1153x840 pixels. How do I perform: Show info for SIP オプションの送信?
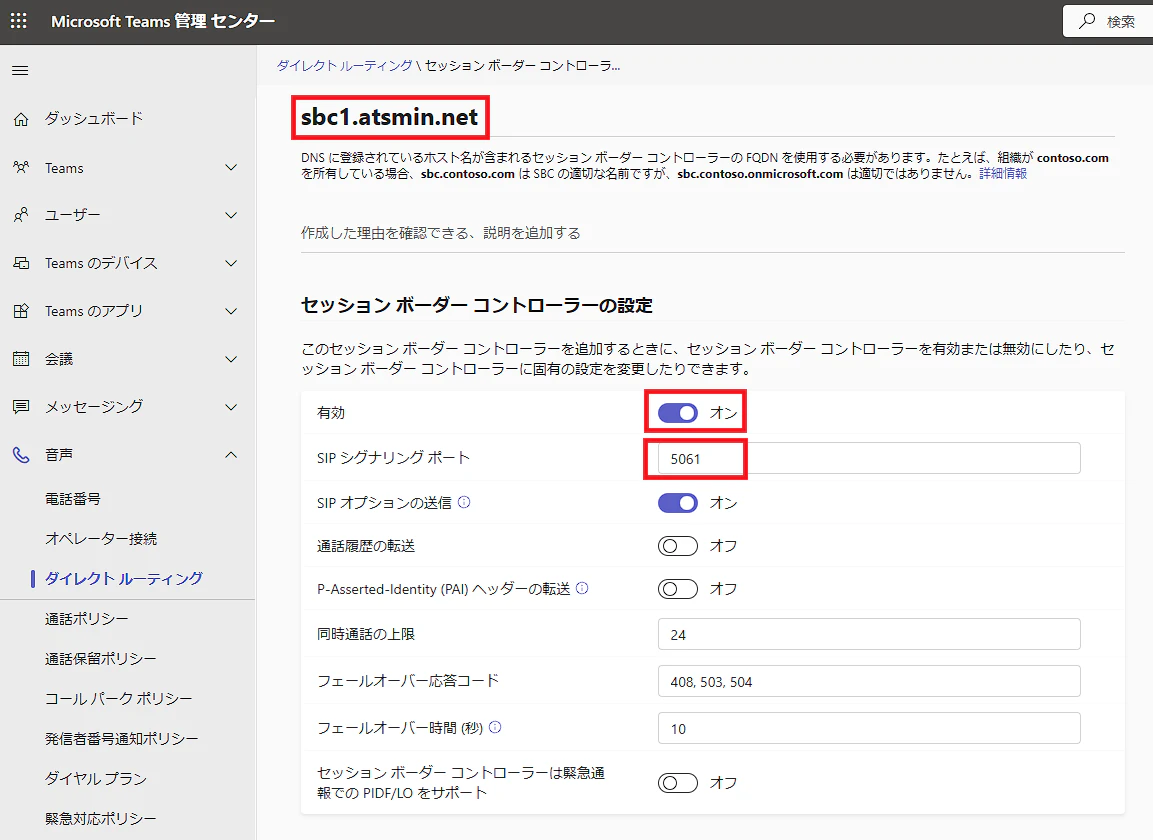[464, 502]
